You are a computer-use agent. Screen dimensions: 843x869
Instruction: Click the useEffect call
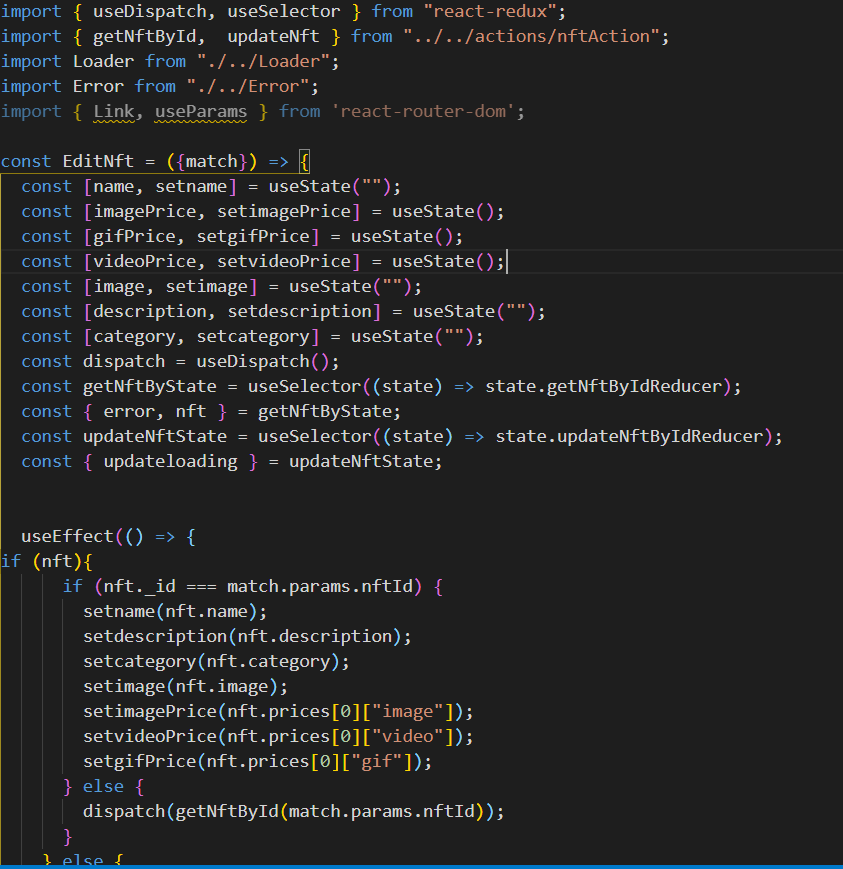(67, 536)
